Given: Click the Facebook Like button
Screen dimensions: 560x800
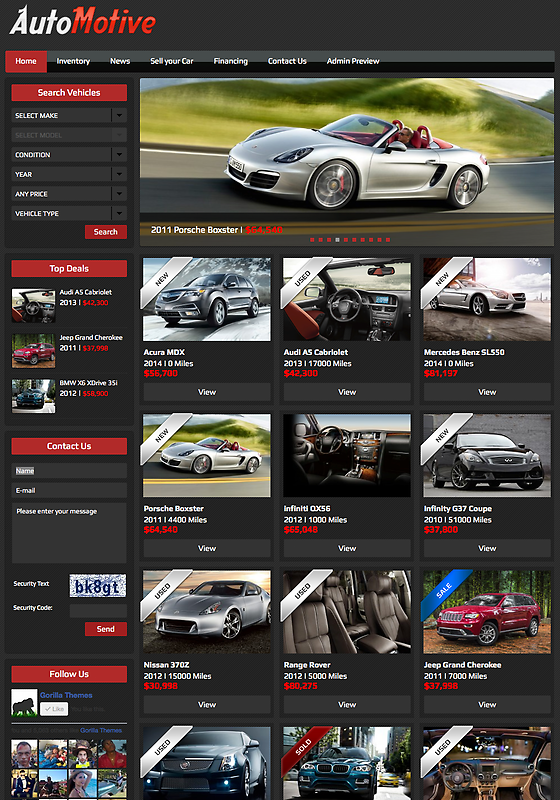Looking at the screenshot, I should tap(54, 709).
